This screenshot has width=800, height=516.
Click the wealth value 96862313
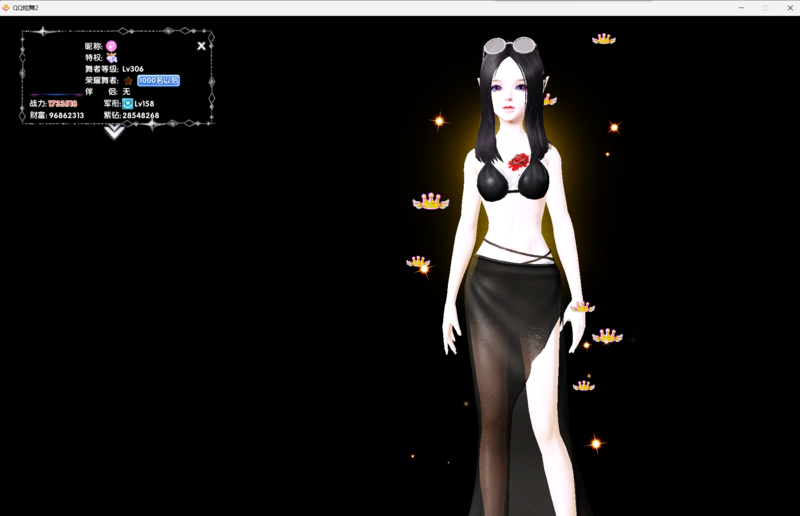[x=66, y=115]
